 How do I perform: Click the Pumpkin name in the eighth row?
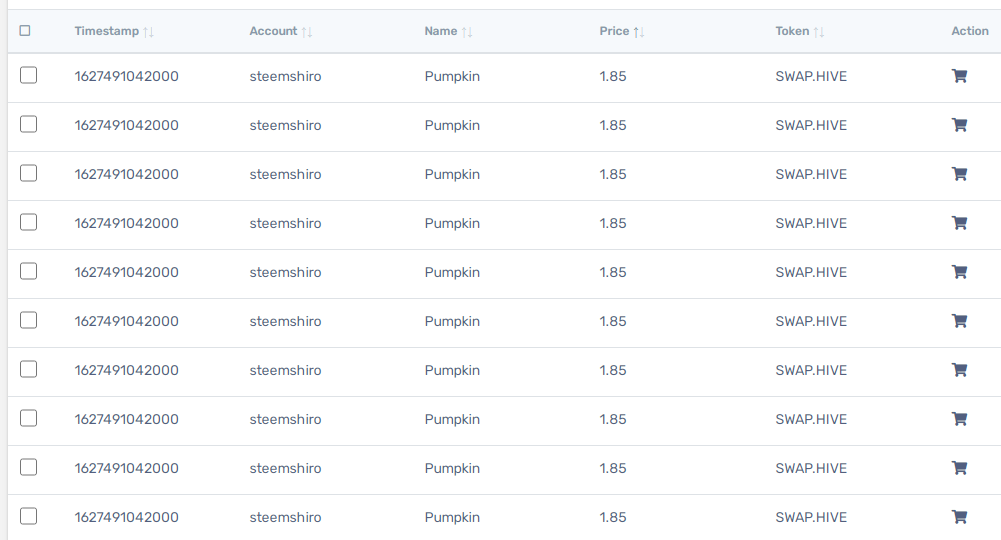click(452, 419)
